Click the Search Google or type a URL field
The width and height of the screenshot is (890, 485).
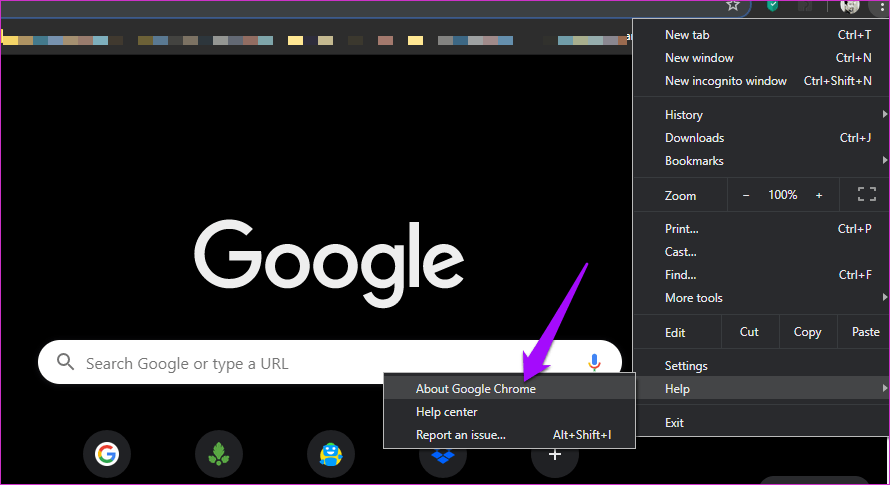[329, 362]
